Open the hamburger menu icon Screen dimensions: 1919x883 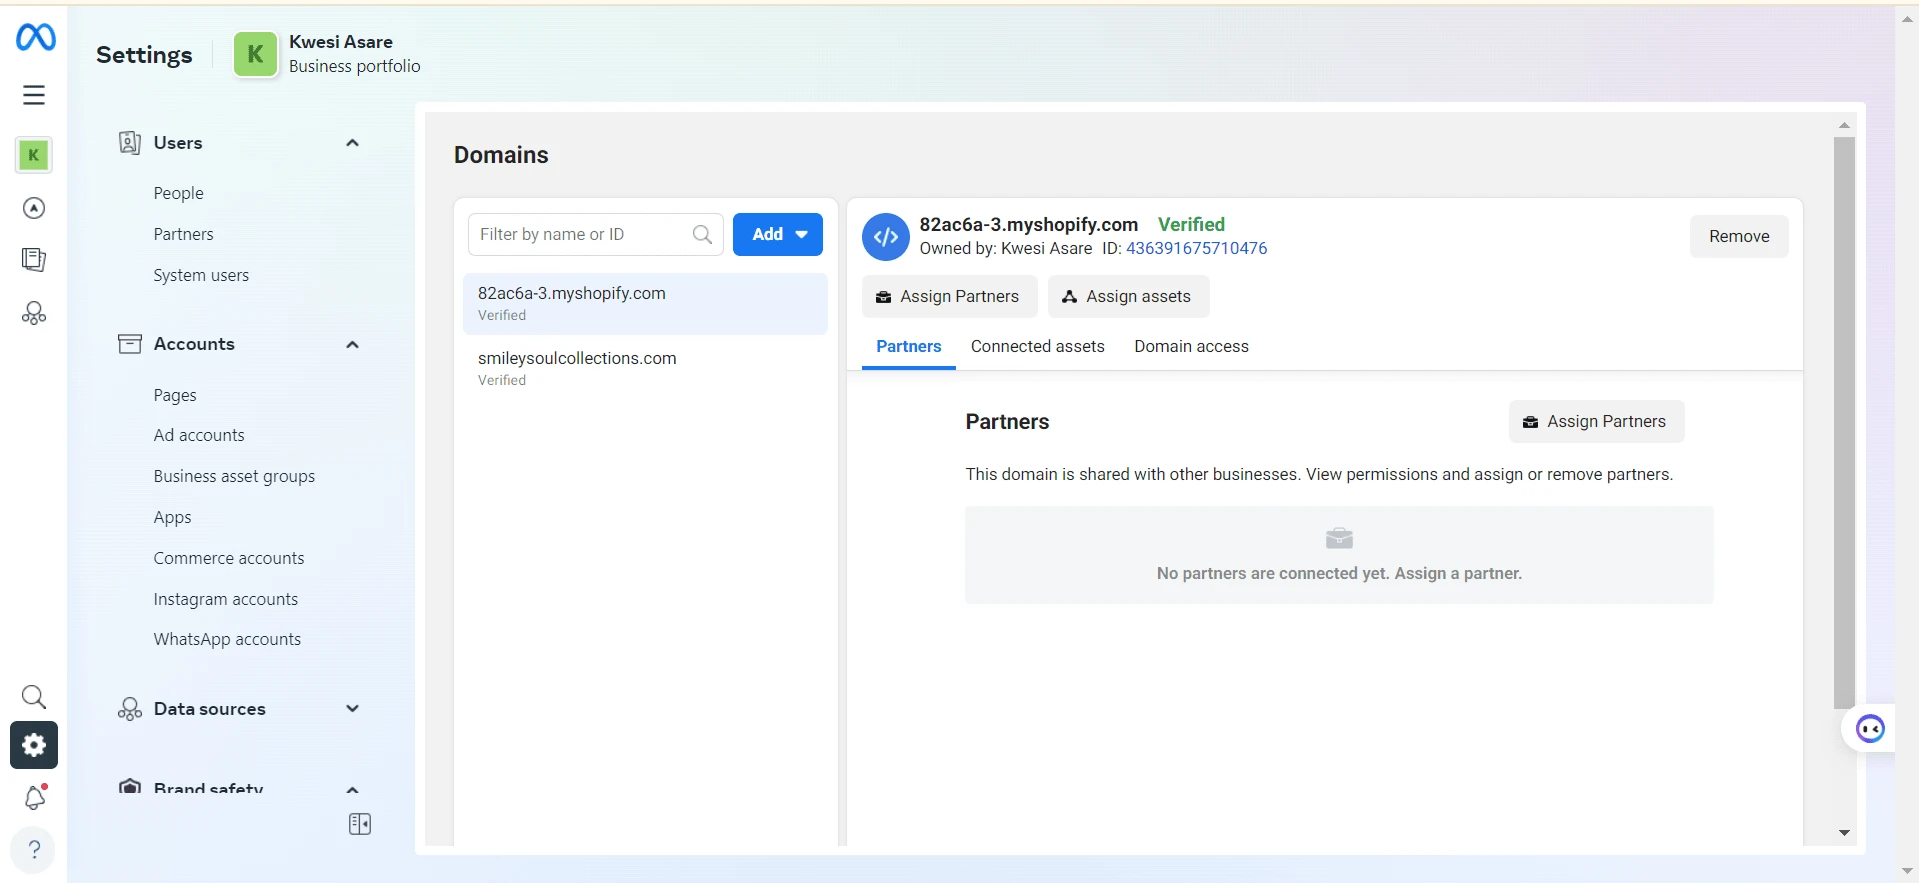(x=34, y=95)
